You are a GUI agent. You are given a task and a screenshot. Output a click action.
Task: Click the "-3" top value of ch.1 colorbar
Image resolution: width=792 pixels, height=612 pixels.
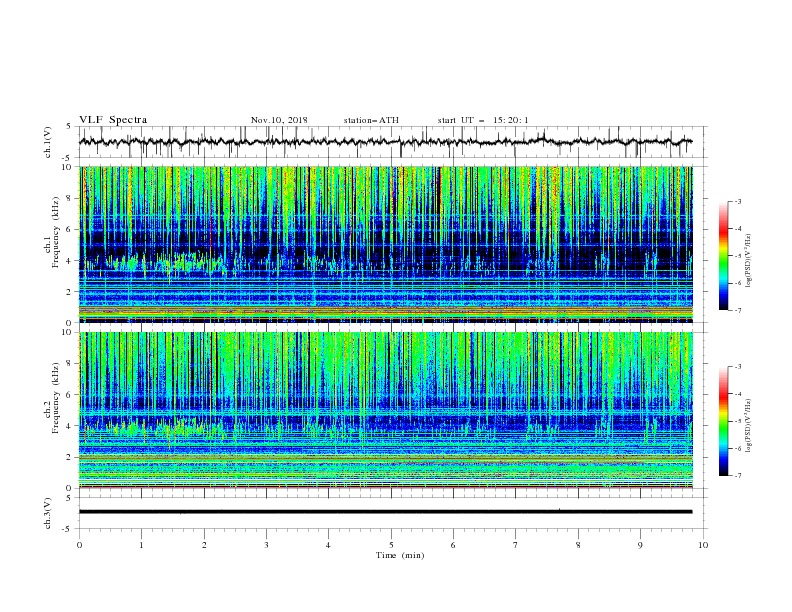click(x=737, y=201)
